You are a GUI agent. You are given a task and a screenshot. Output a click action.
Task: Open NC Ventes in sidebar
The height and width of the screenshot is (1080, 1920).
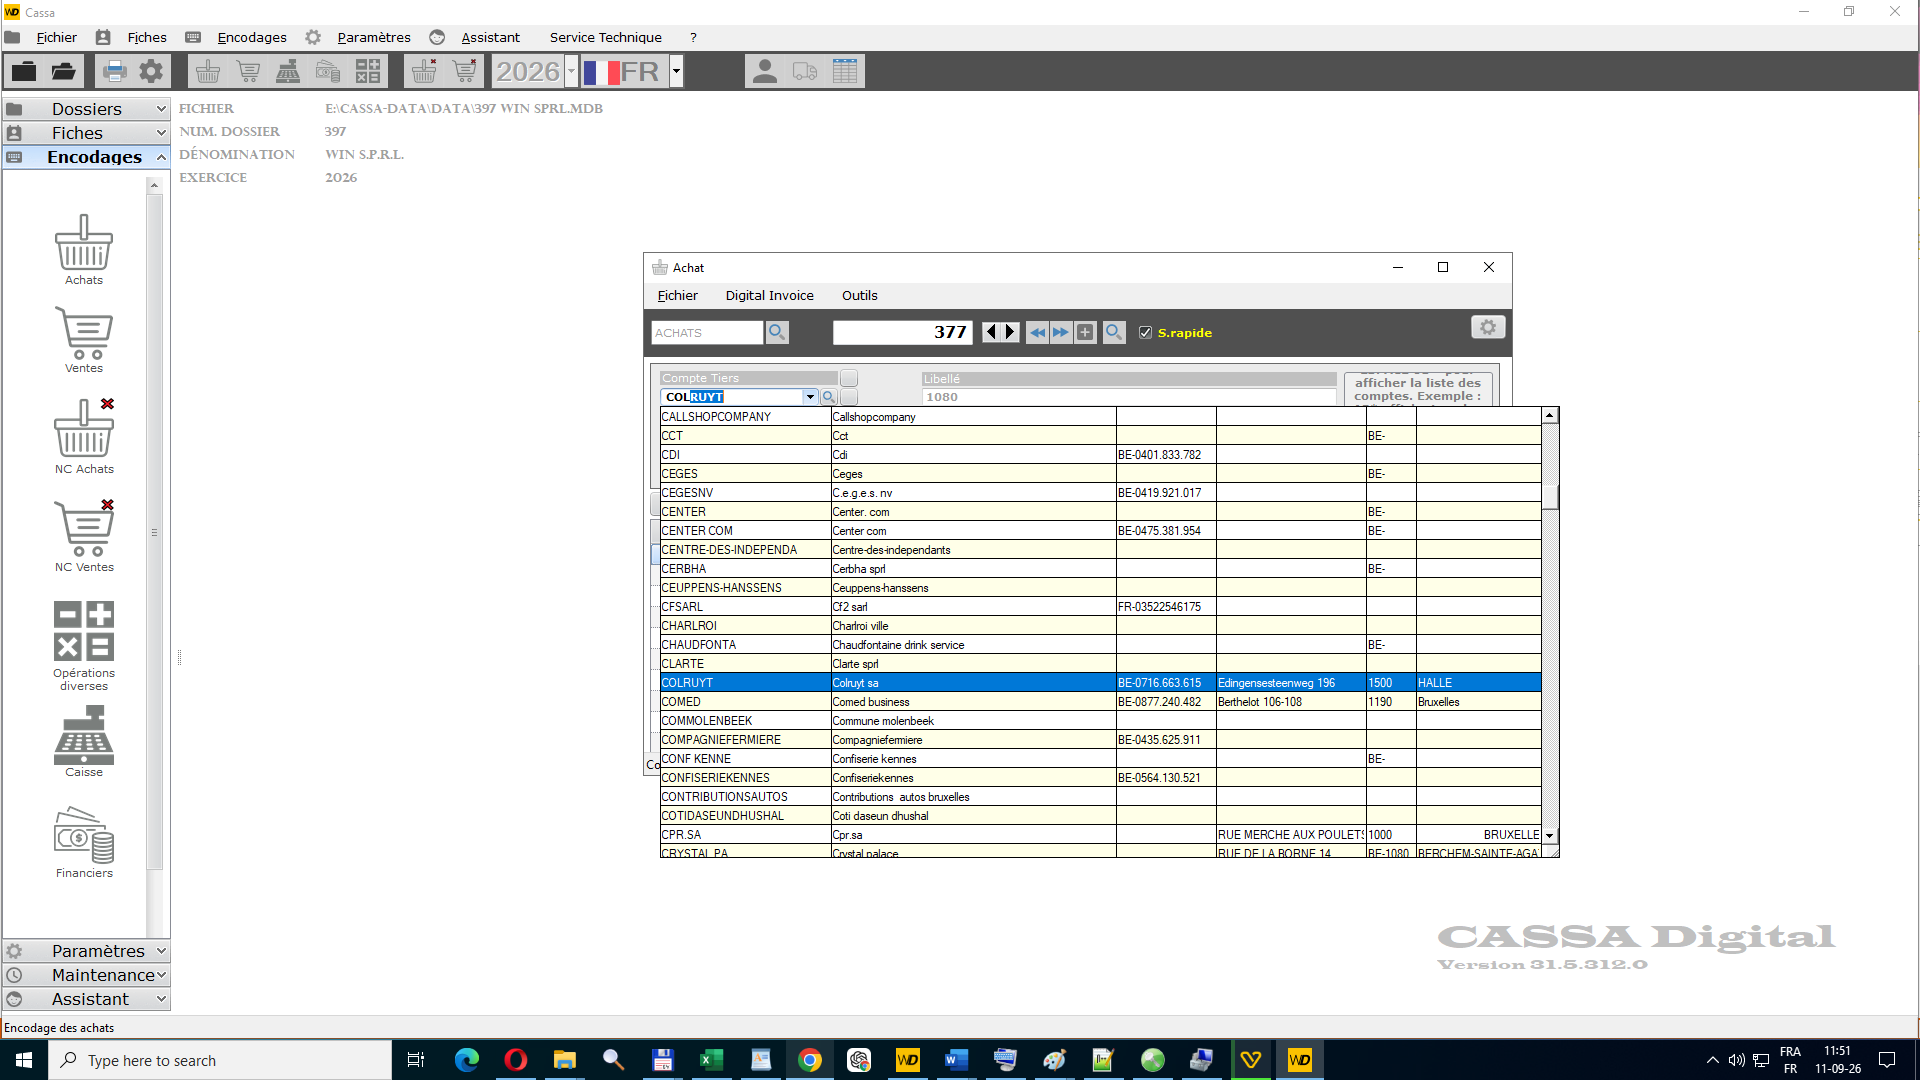pyautogui.click(x=84, y=535)
